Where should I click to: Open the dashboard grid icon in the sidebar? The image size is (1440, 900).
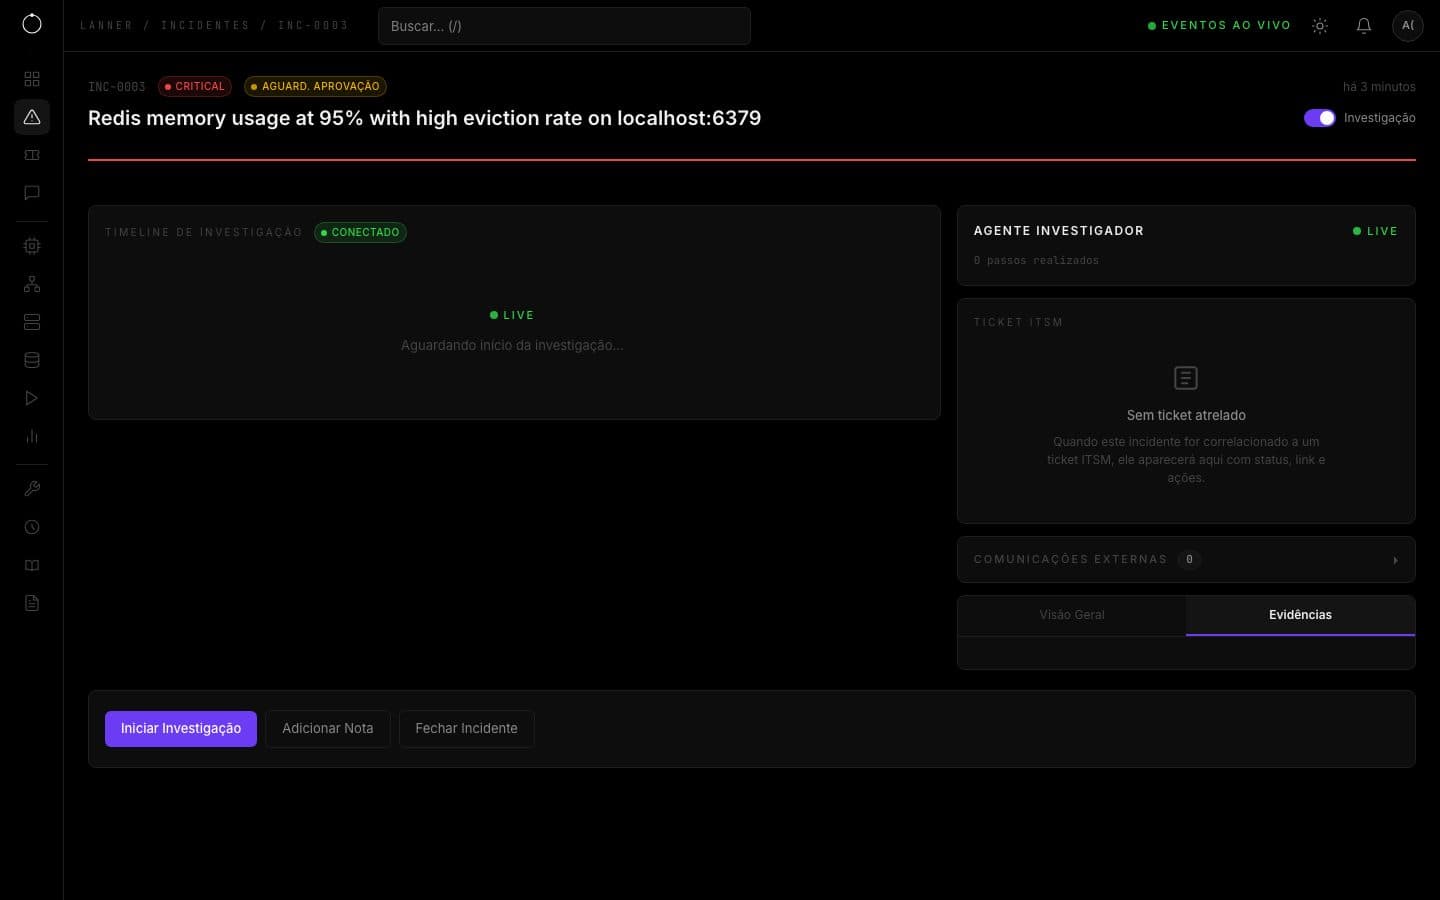32,79
